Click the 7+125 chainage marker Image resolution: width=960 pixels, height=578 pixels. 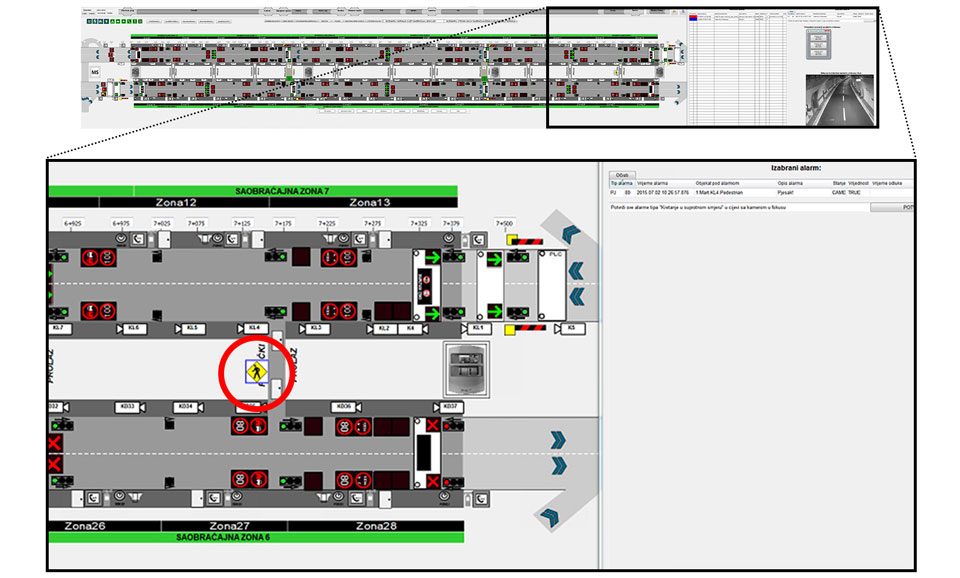(x=242, y=223)
